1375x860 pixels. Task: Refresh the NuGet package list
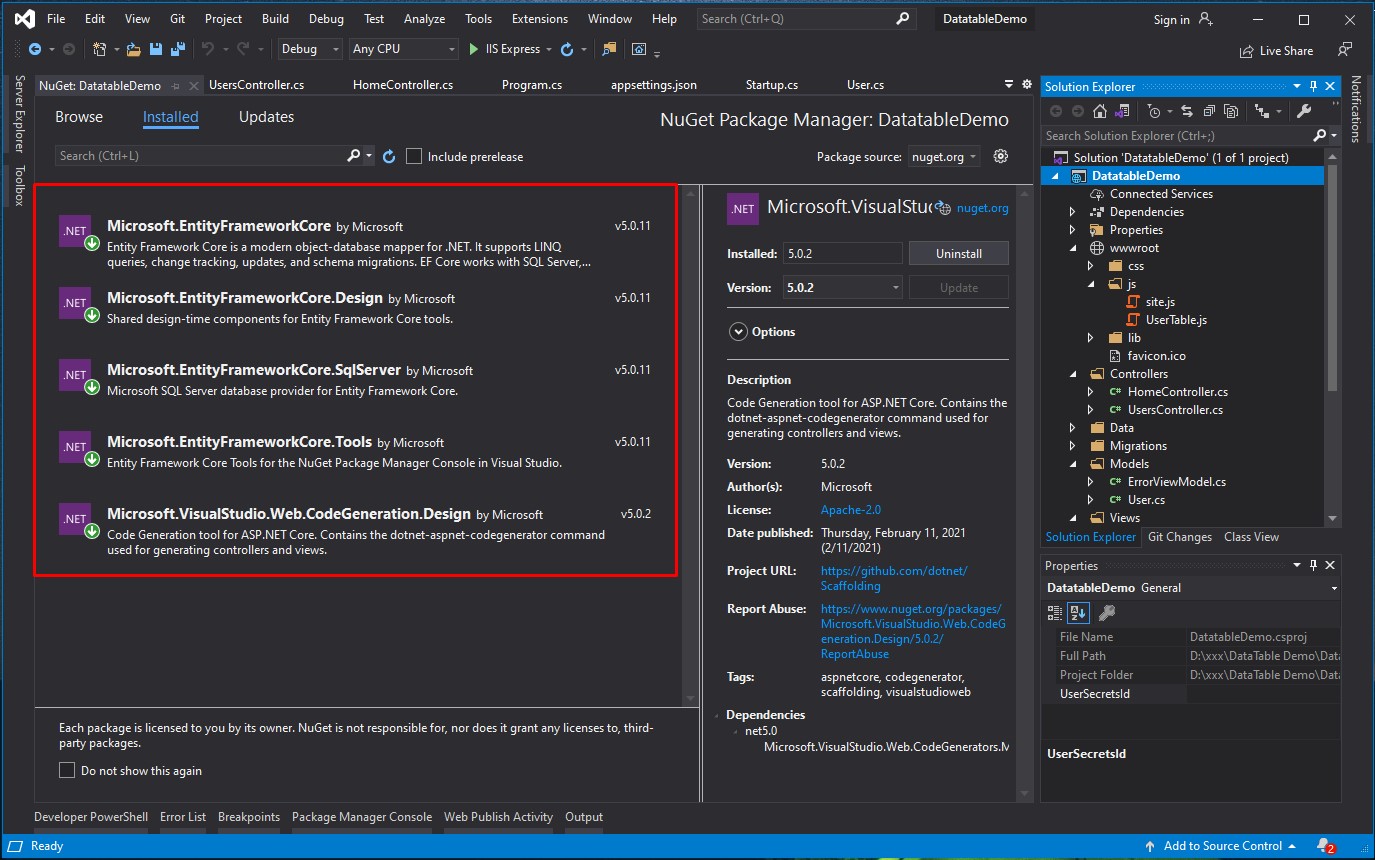389,156
